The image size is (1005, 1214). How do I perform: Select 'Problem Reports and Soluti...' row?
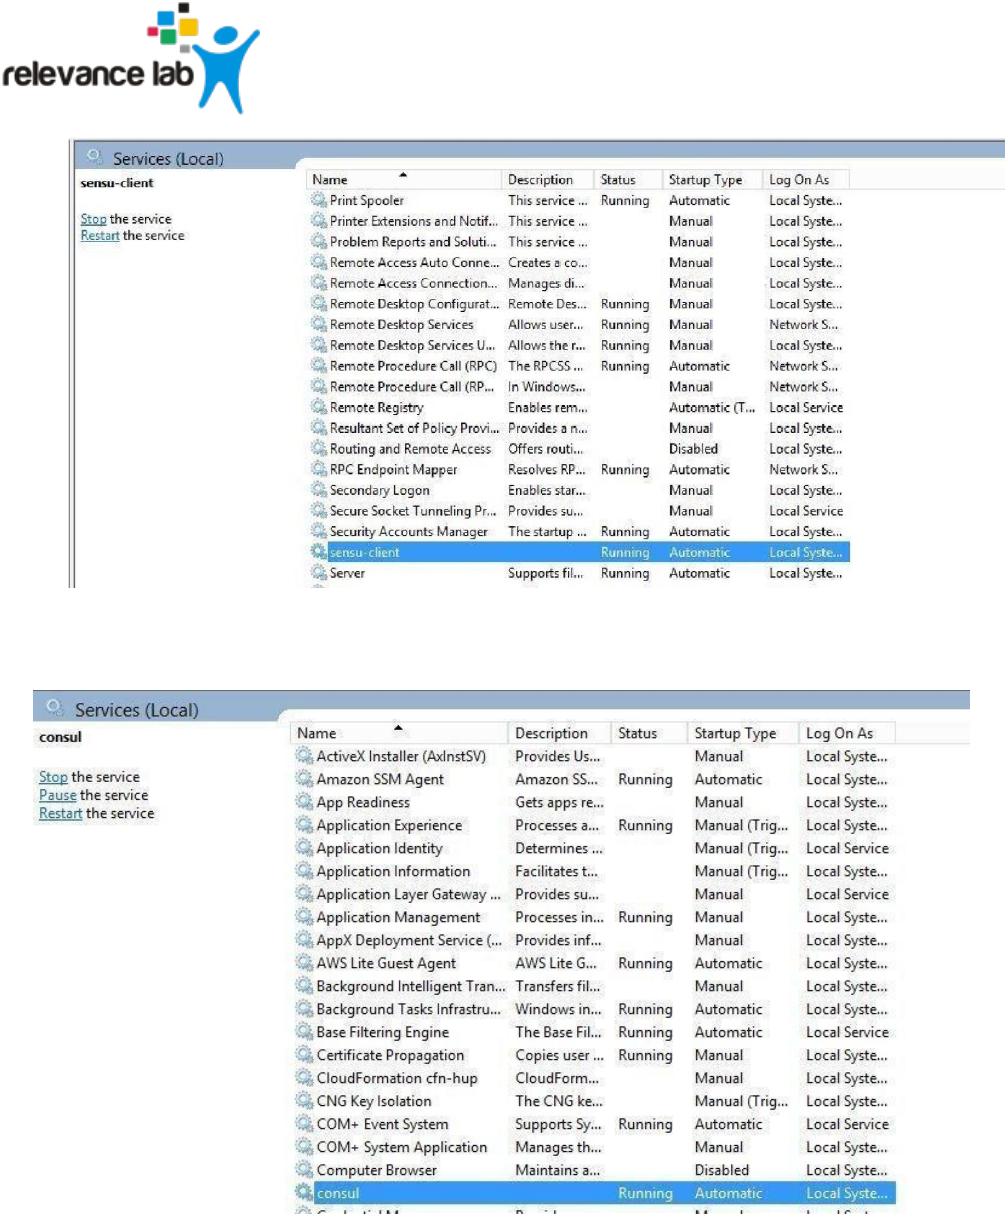pos(579,242)
